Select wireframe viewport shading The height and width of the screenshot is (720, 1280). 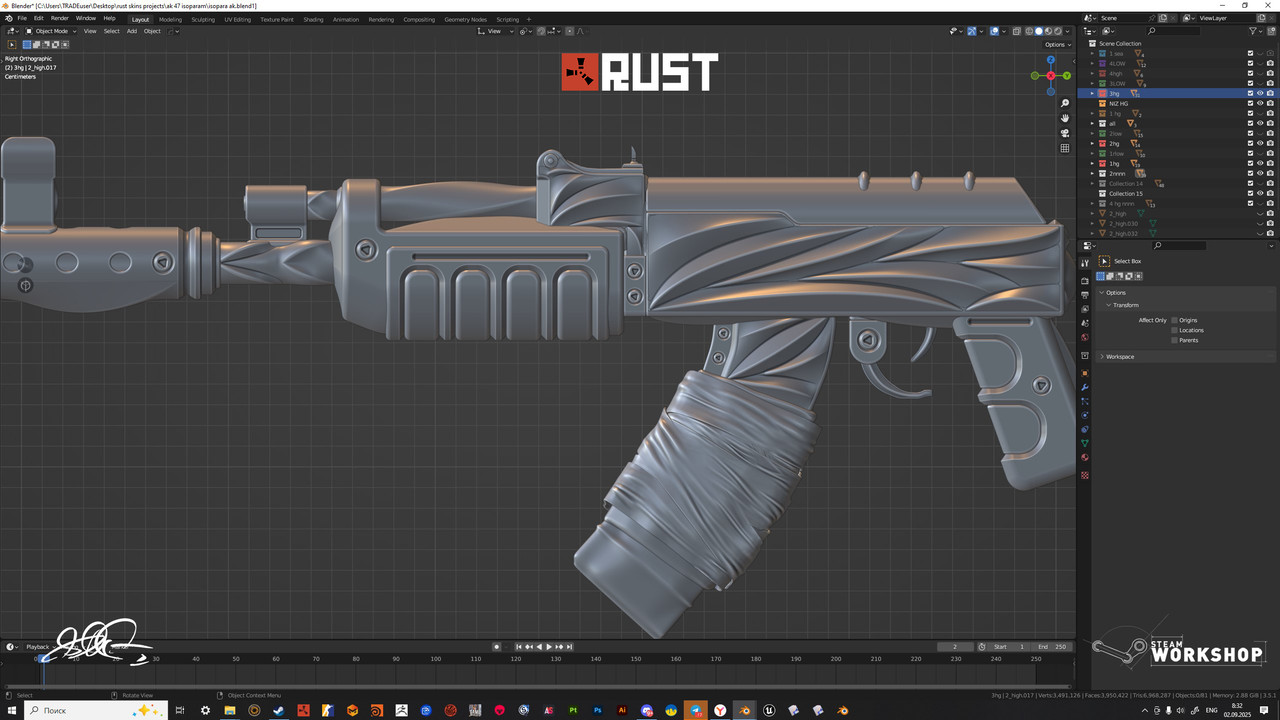pyautogui.click(x=1029, y=31)
